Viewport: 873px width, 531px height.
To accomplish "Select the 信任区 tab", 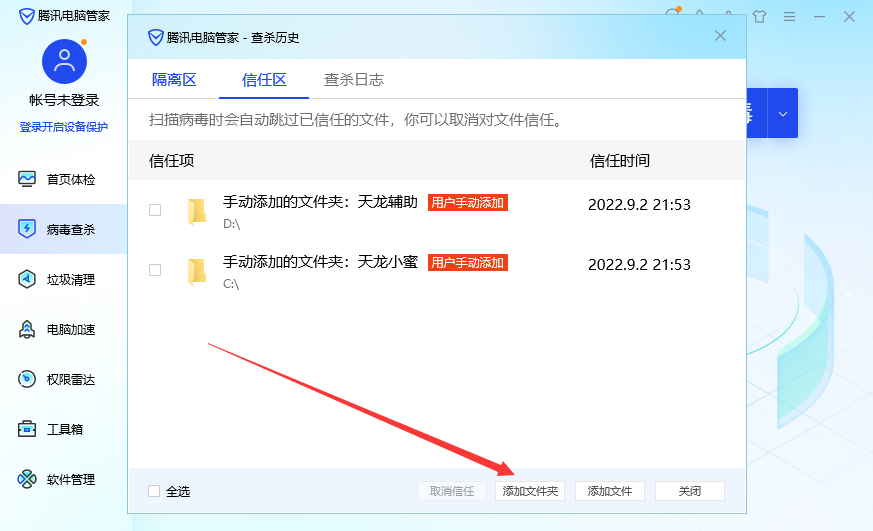I will click(x=264, y=80).
